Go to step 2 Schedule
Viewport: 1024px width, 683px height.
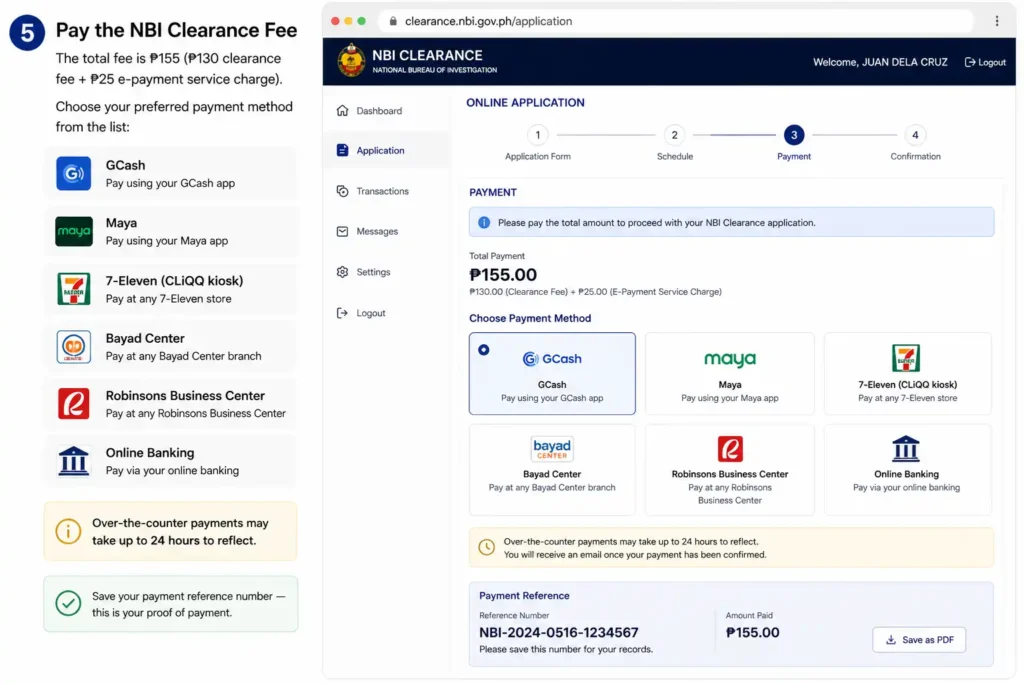point(675,144)
